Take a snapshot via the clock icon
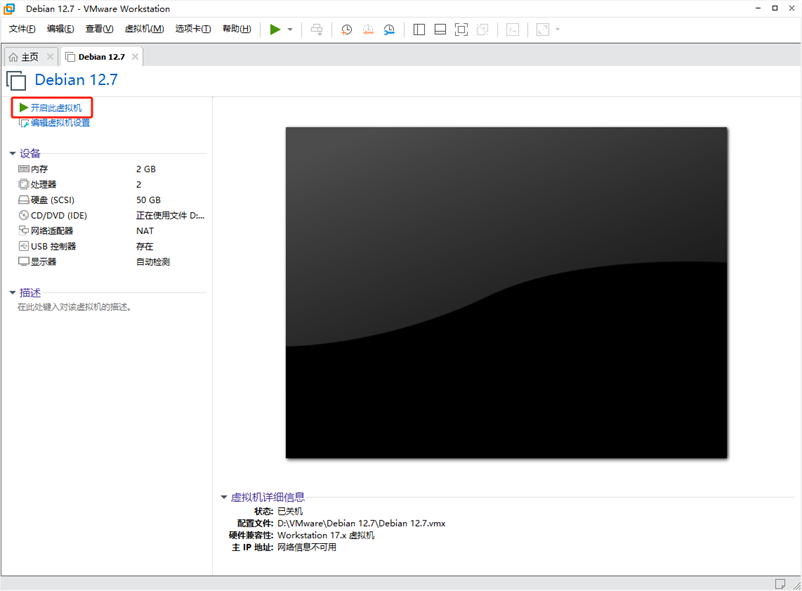 click(347, 30)
